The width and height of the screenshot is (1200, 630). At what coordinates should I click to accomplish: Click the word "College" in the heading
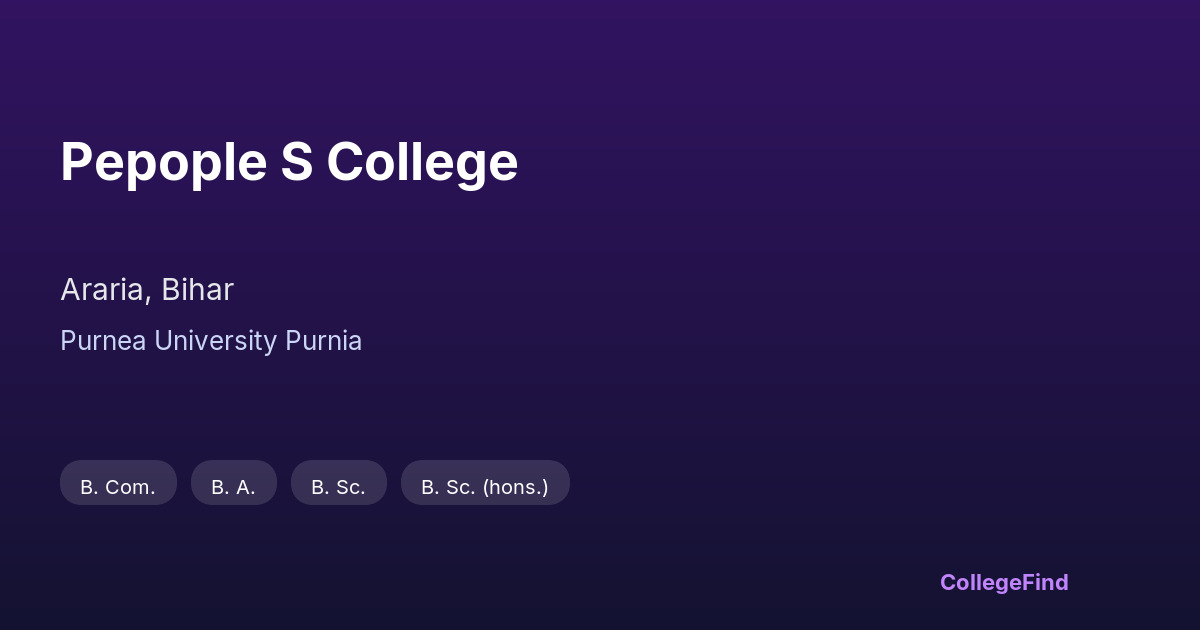(x=422, y=162)
